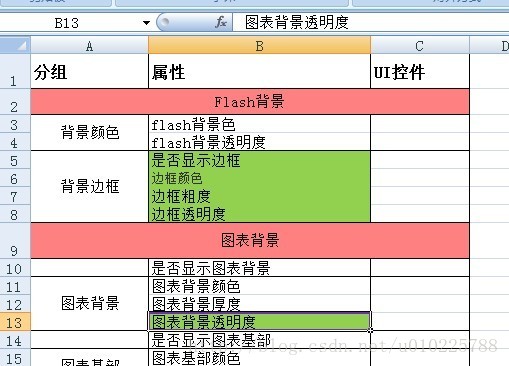Click the 背景边框 merged cell
The height and width of the screenshot is (366, 509).
click(x=89, y=187)
